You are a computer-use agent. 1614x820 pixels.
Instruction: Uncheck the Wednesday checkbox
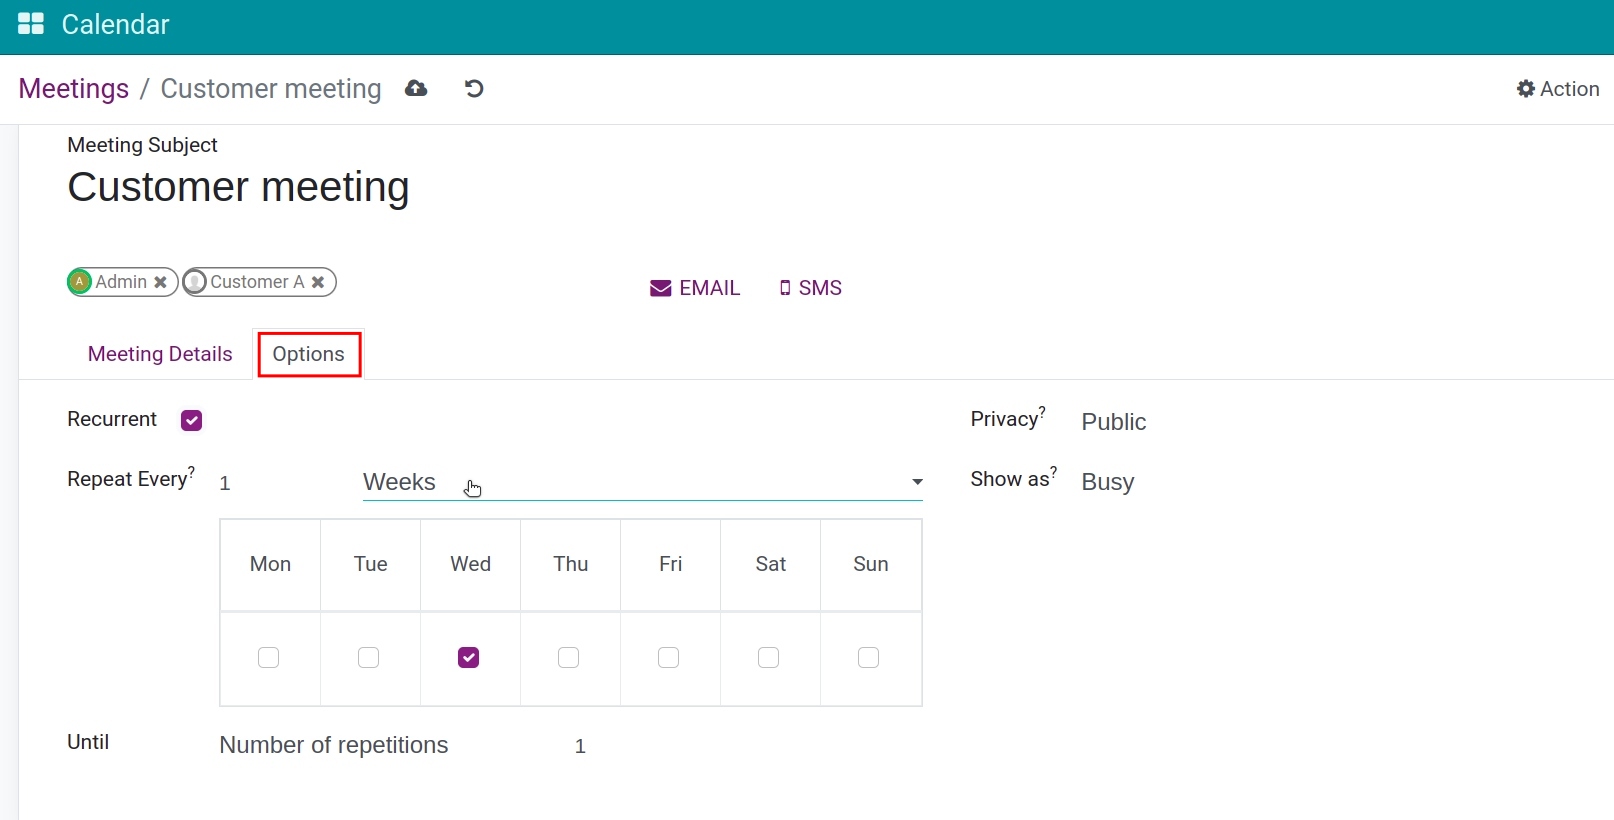click(469, 658)
